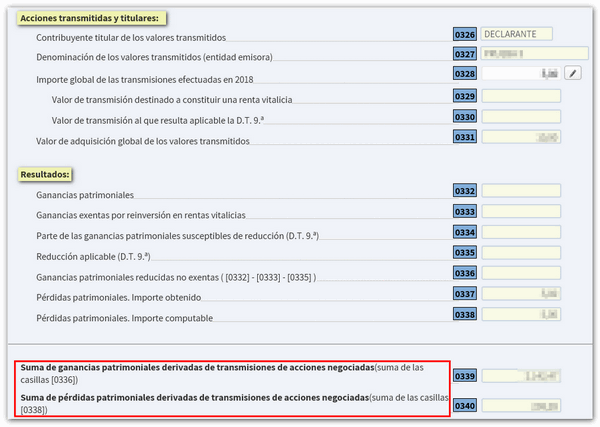
Task: Click the sum of losses field 0340
Action: [x=520, y=406]
